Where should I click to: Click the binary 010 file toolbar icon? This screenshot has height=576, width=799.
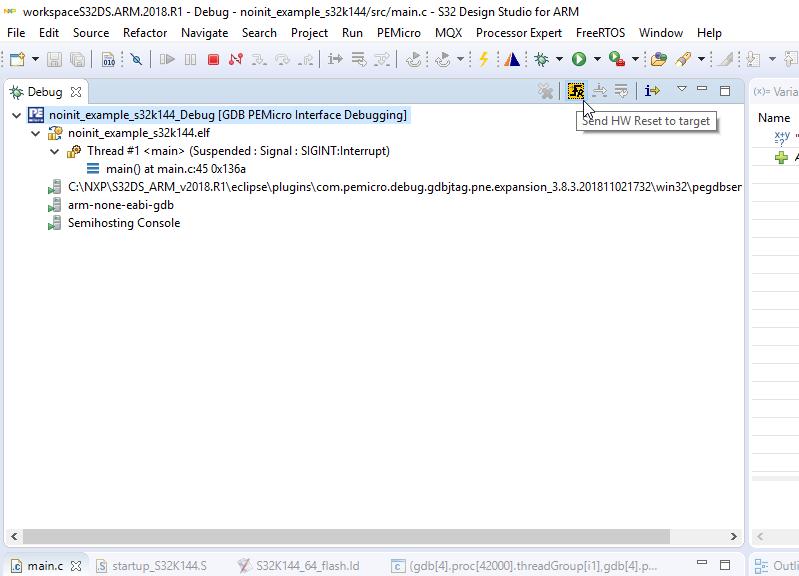click(108, 60)
